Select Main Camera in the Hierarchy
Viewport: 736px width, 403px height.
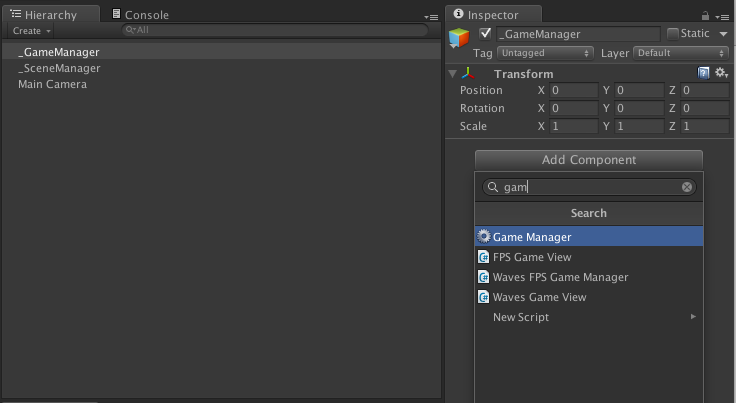tap(222, 84)
